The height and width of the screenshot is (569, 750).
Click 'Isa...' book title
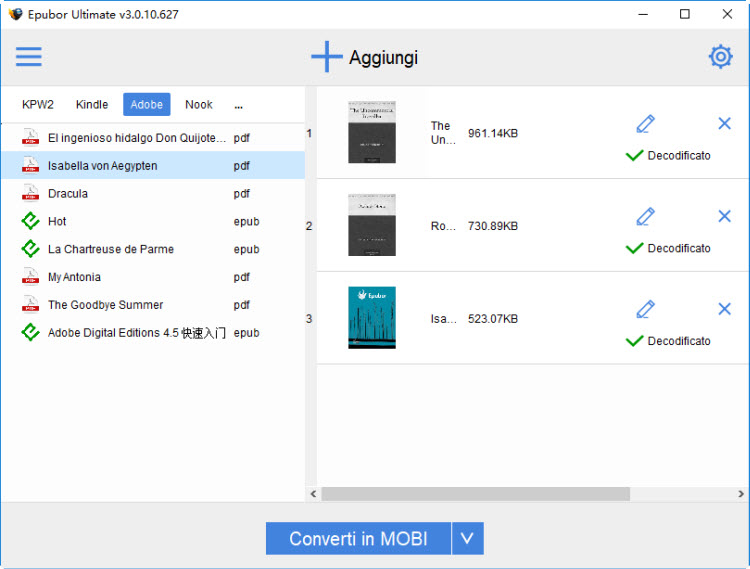point(443,318)
